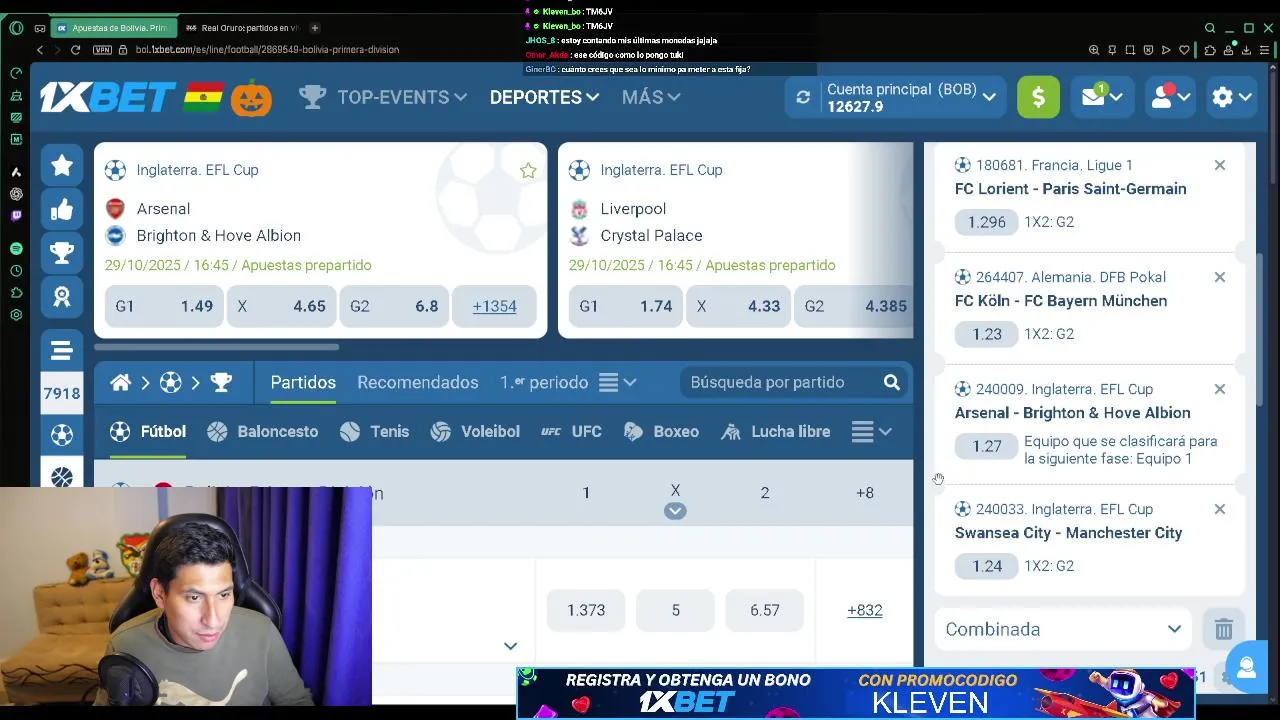The height and width of the screenshot is (720, 1280).
Task: Open Favorites star in left sidebar
Action: [62, 165]
